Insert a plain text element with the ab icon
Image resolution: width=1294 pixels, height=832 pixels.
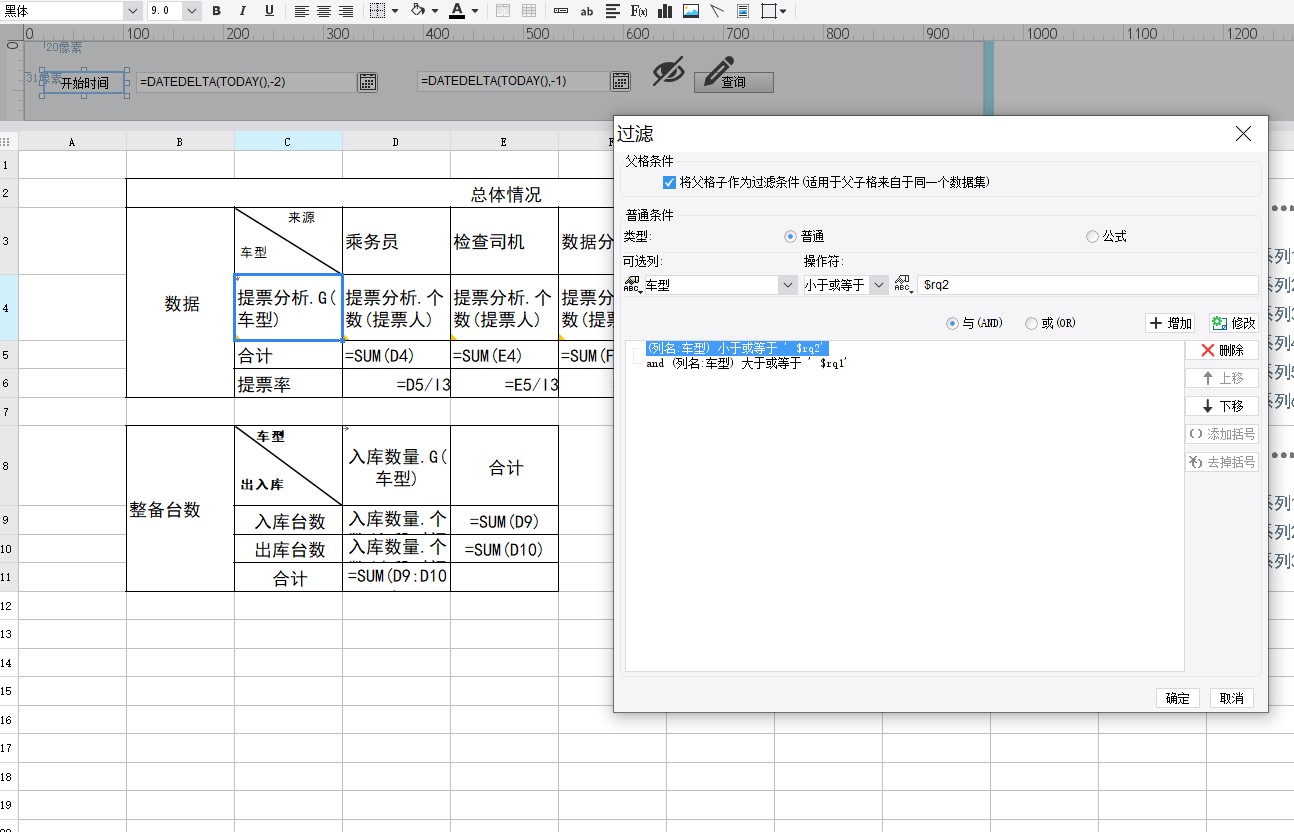coord(587,11)
